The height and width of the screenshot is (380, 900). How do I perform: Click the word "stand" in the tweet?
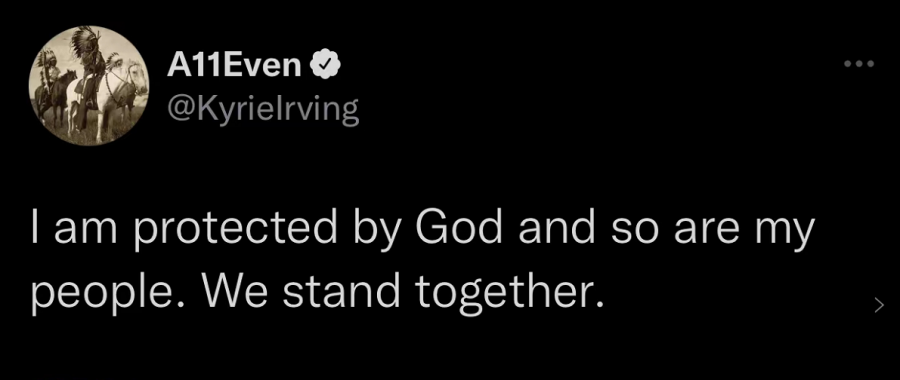341,292
